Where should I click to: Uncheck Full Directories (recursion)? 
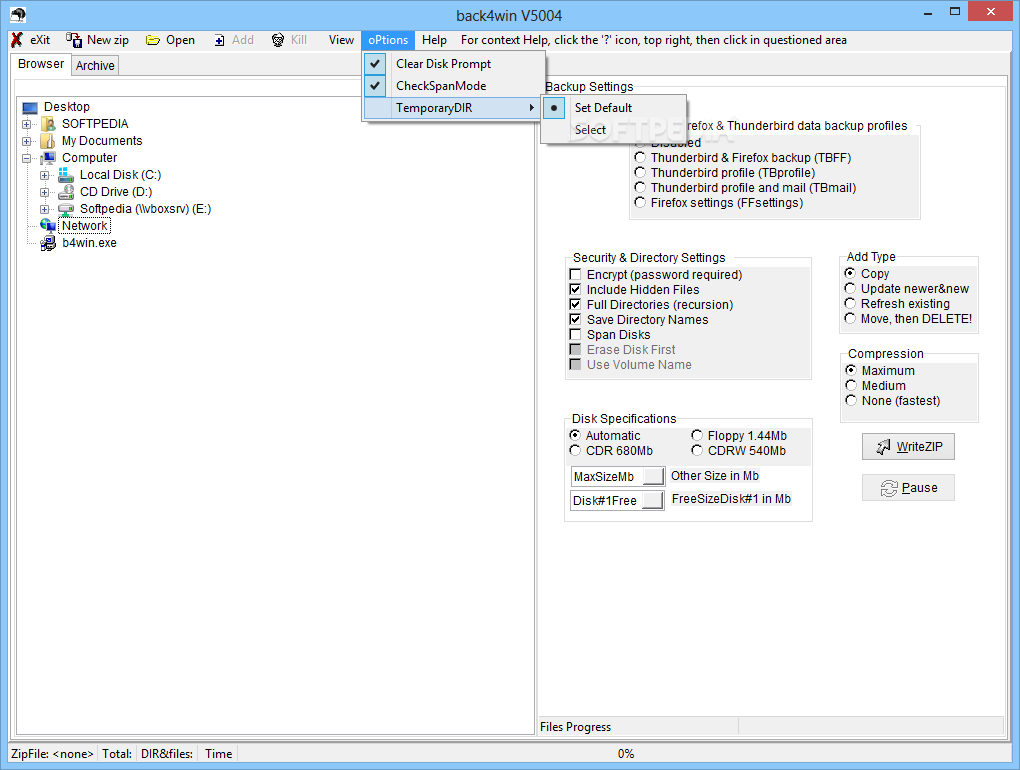click(575, 304)
